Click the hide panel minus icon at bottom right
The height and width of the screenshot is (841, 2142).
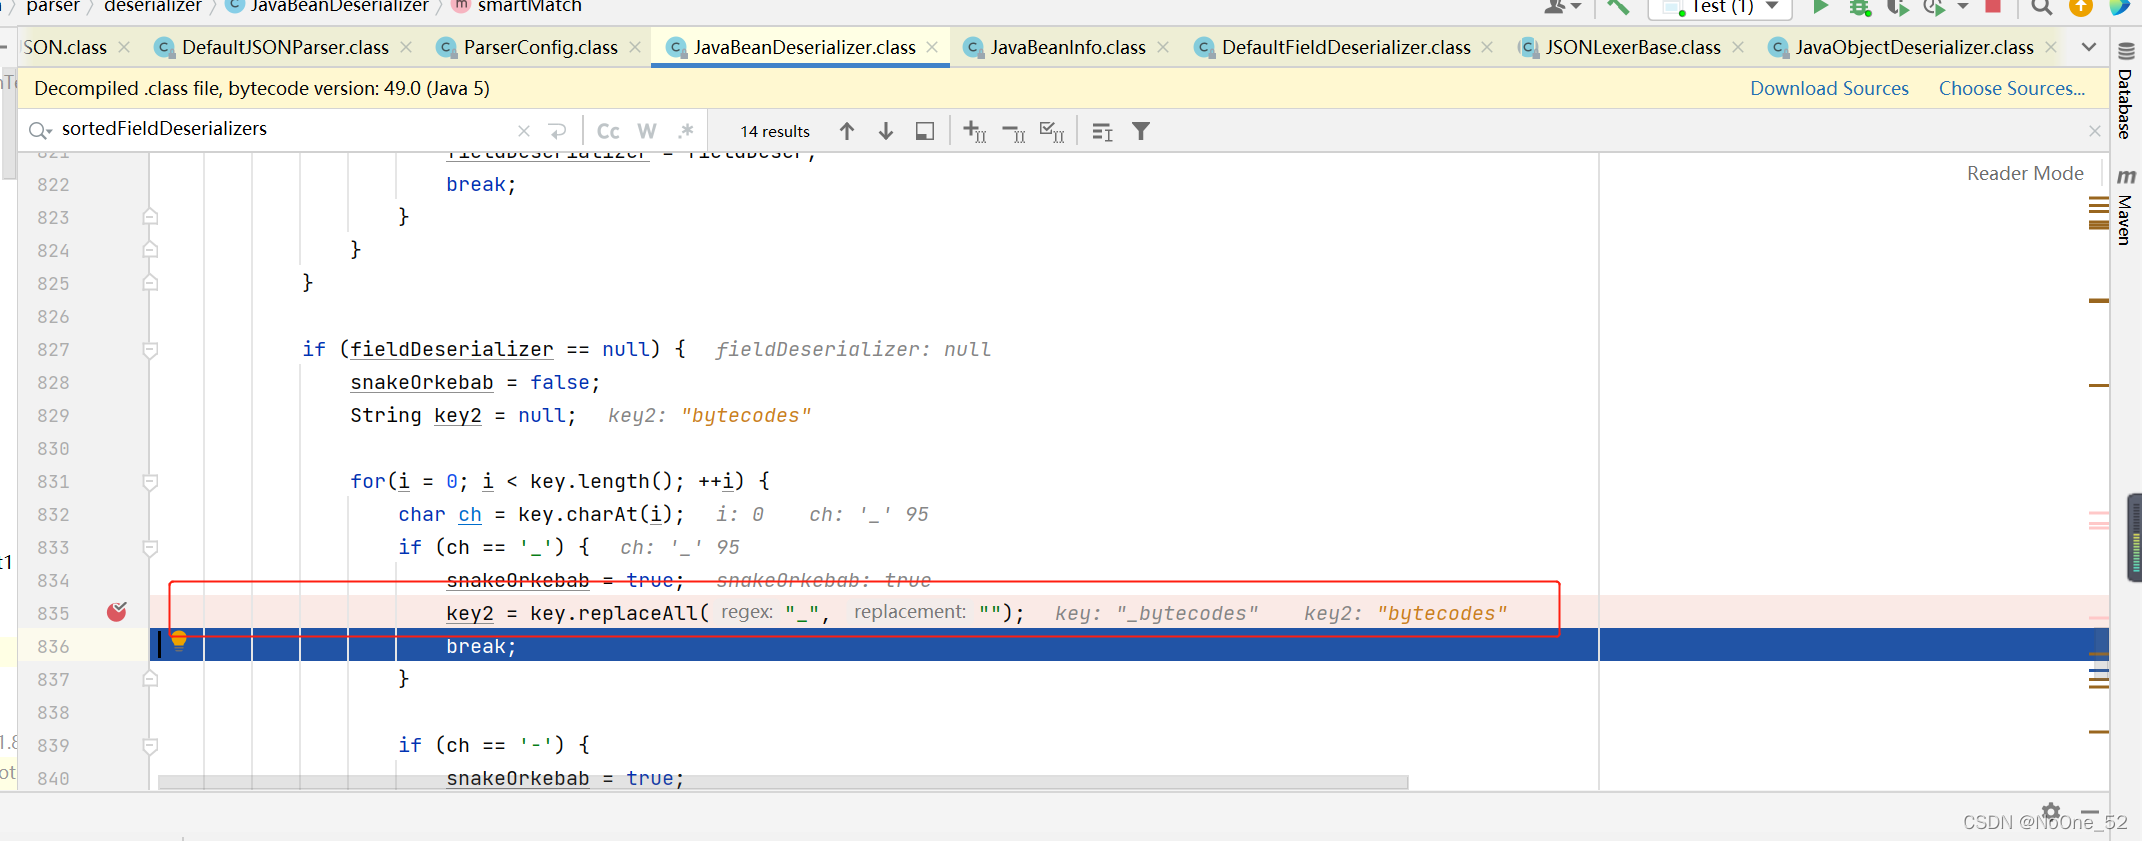(2090, 811)
